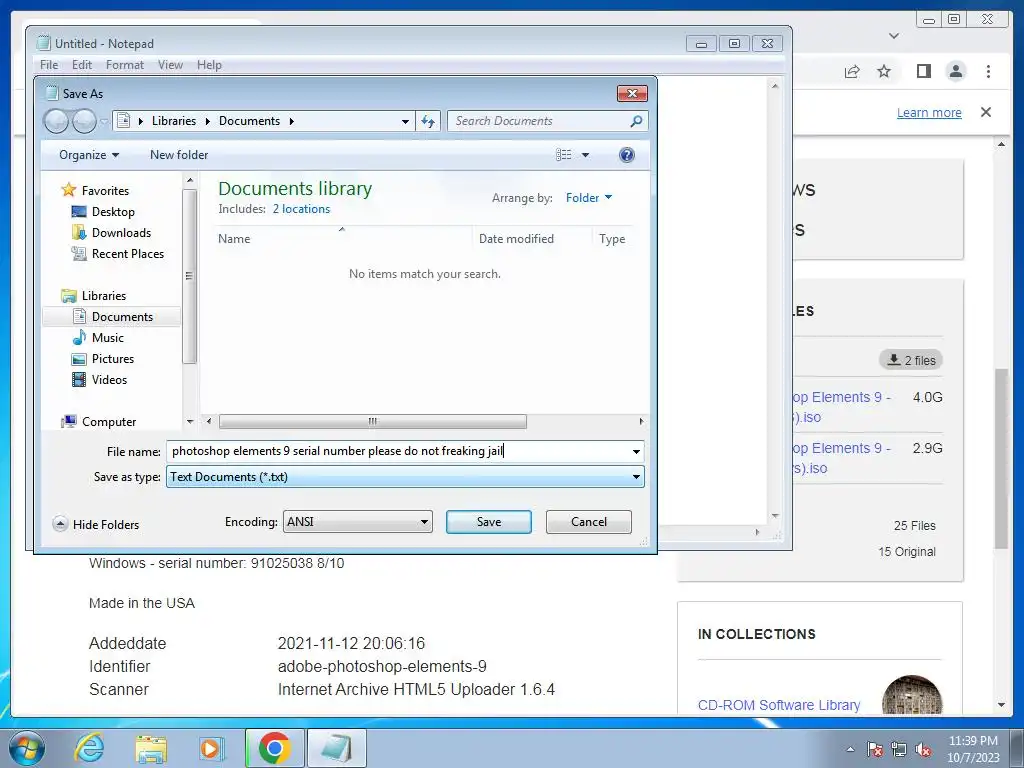Click the Forward arrow in Save As dialog
Image resolution: width=1024 pixels, height=768 pixels.
(84, 121)
